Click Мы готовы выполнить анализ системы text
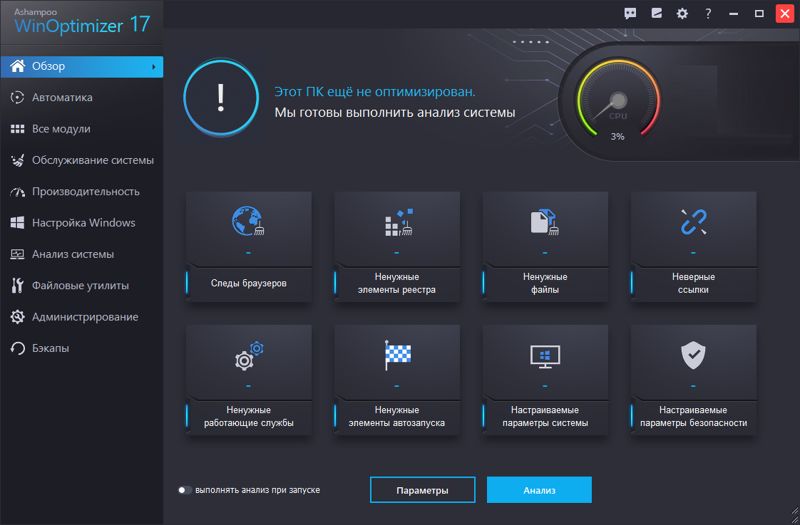Viewport: 800px width, 525px height. [394, 113]
